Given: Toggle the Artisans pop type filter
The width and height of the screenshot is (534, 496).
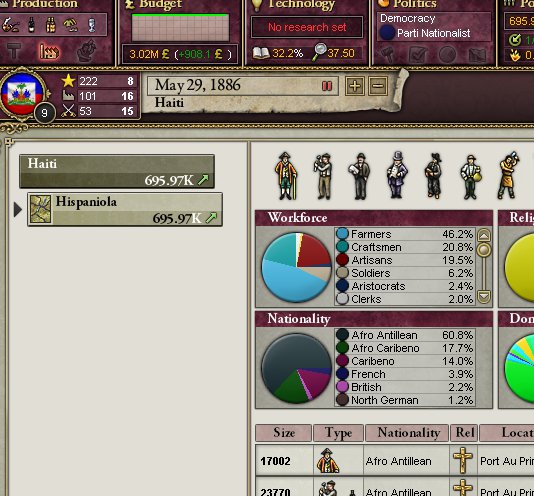Looking at the screenshot, I should [x=323, y=176].
